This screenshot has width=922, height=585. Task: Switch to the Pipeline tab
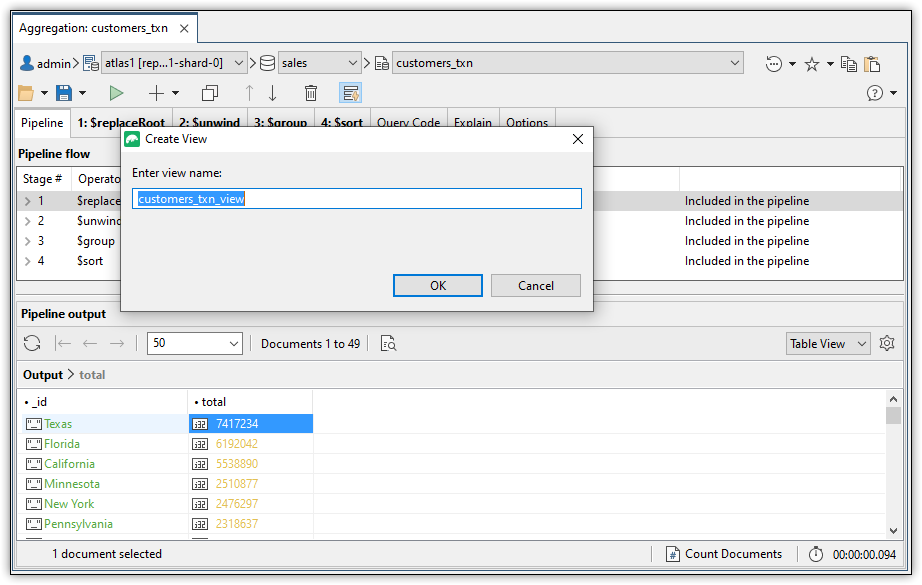tap(42, 123)
